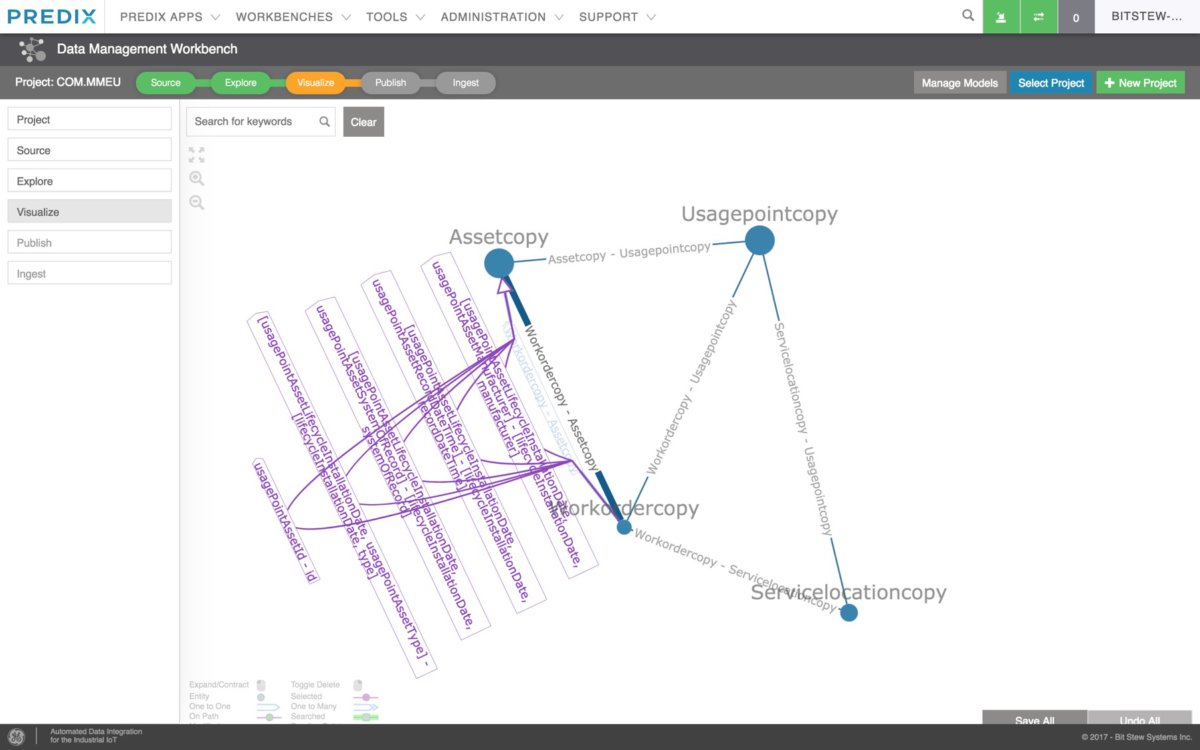Switch to the Publish workflow step

[x=390, y=82]
